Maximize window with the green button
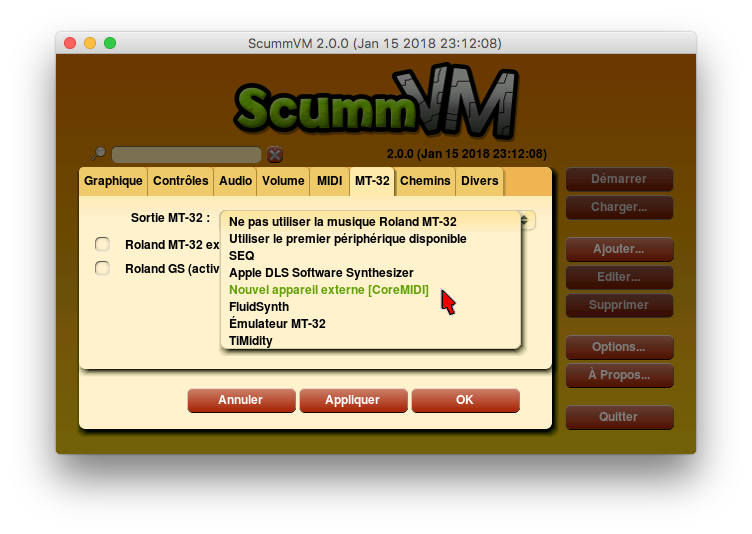 pos(110,43)
